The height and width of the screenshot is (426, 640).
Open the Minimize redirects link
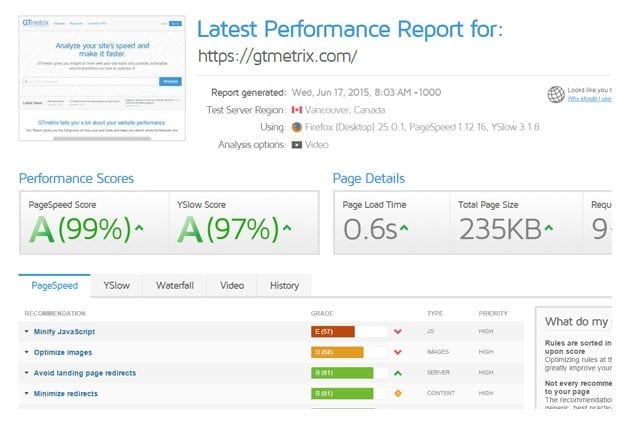(66, 394)
